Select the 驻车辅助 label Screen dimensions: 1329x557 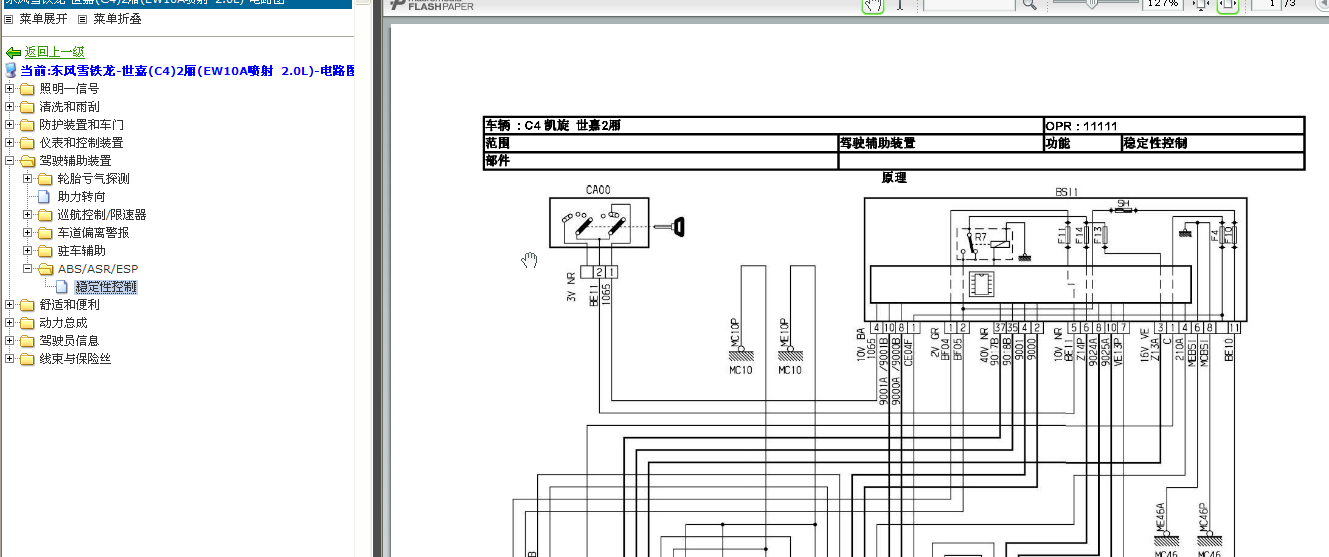(81, 251)
